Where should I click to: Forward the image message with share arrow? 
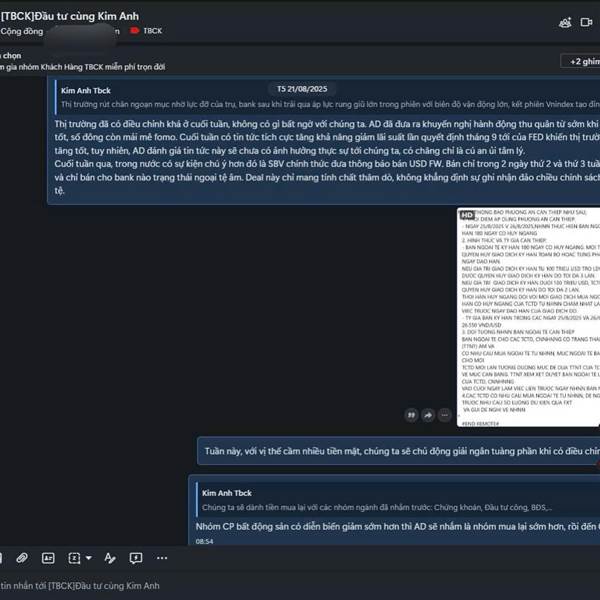tap(428, 415)
